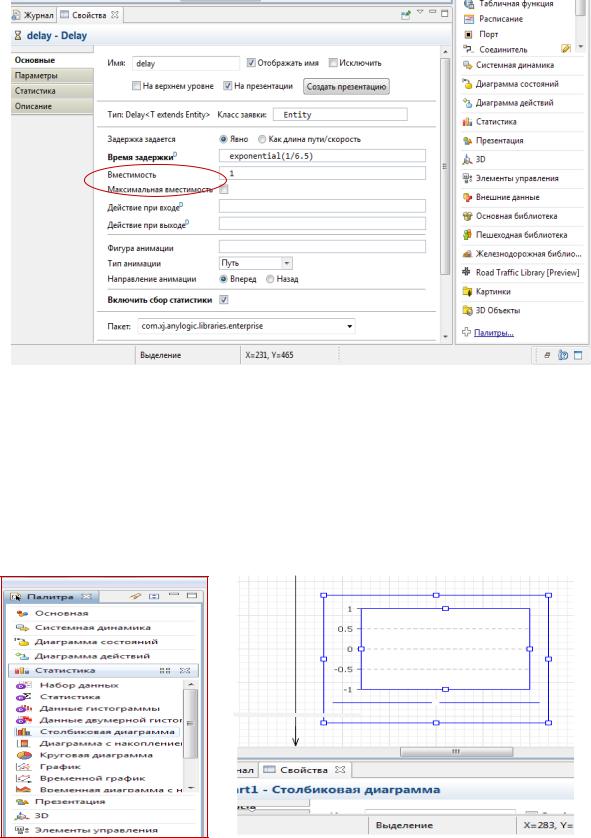Viewport: 591px width, 838px height.
Task: Open the dropdown arrow beside the Соединитель pencil
Action: (581, 48)
